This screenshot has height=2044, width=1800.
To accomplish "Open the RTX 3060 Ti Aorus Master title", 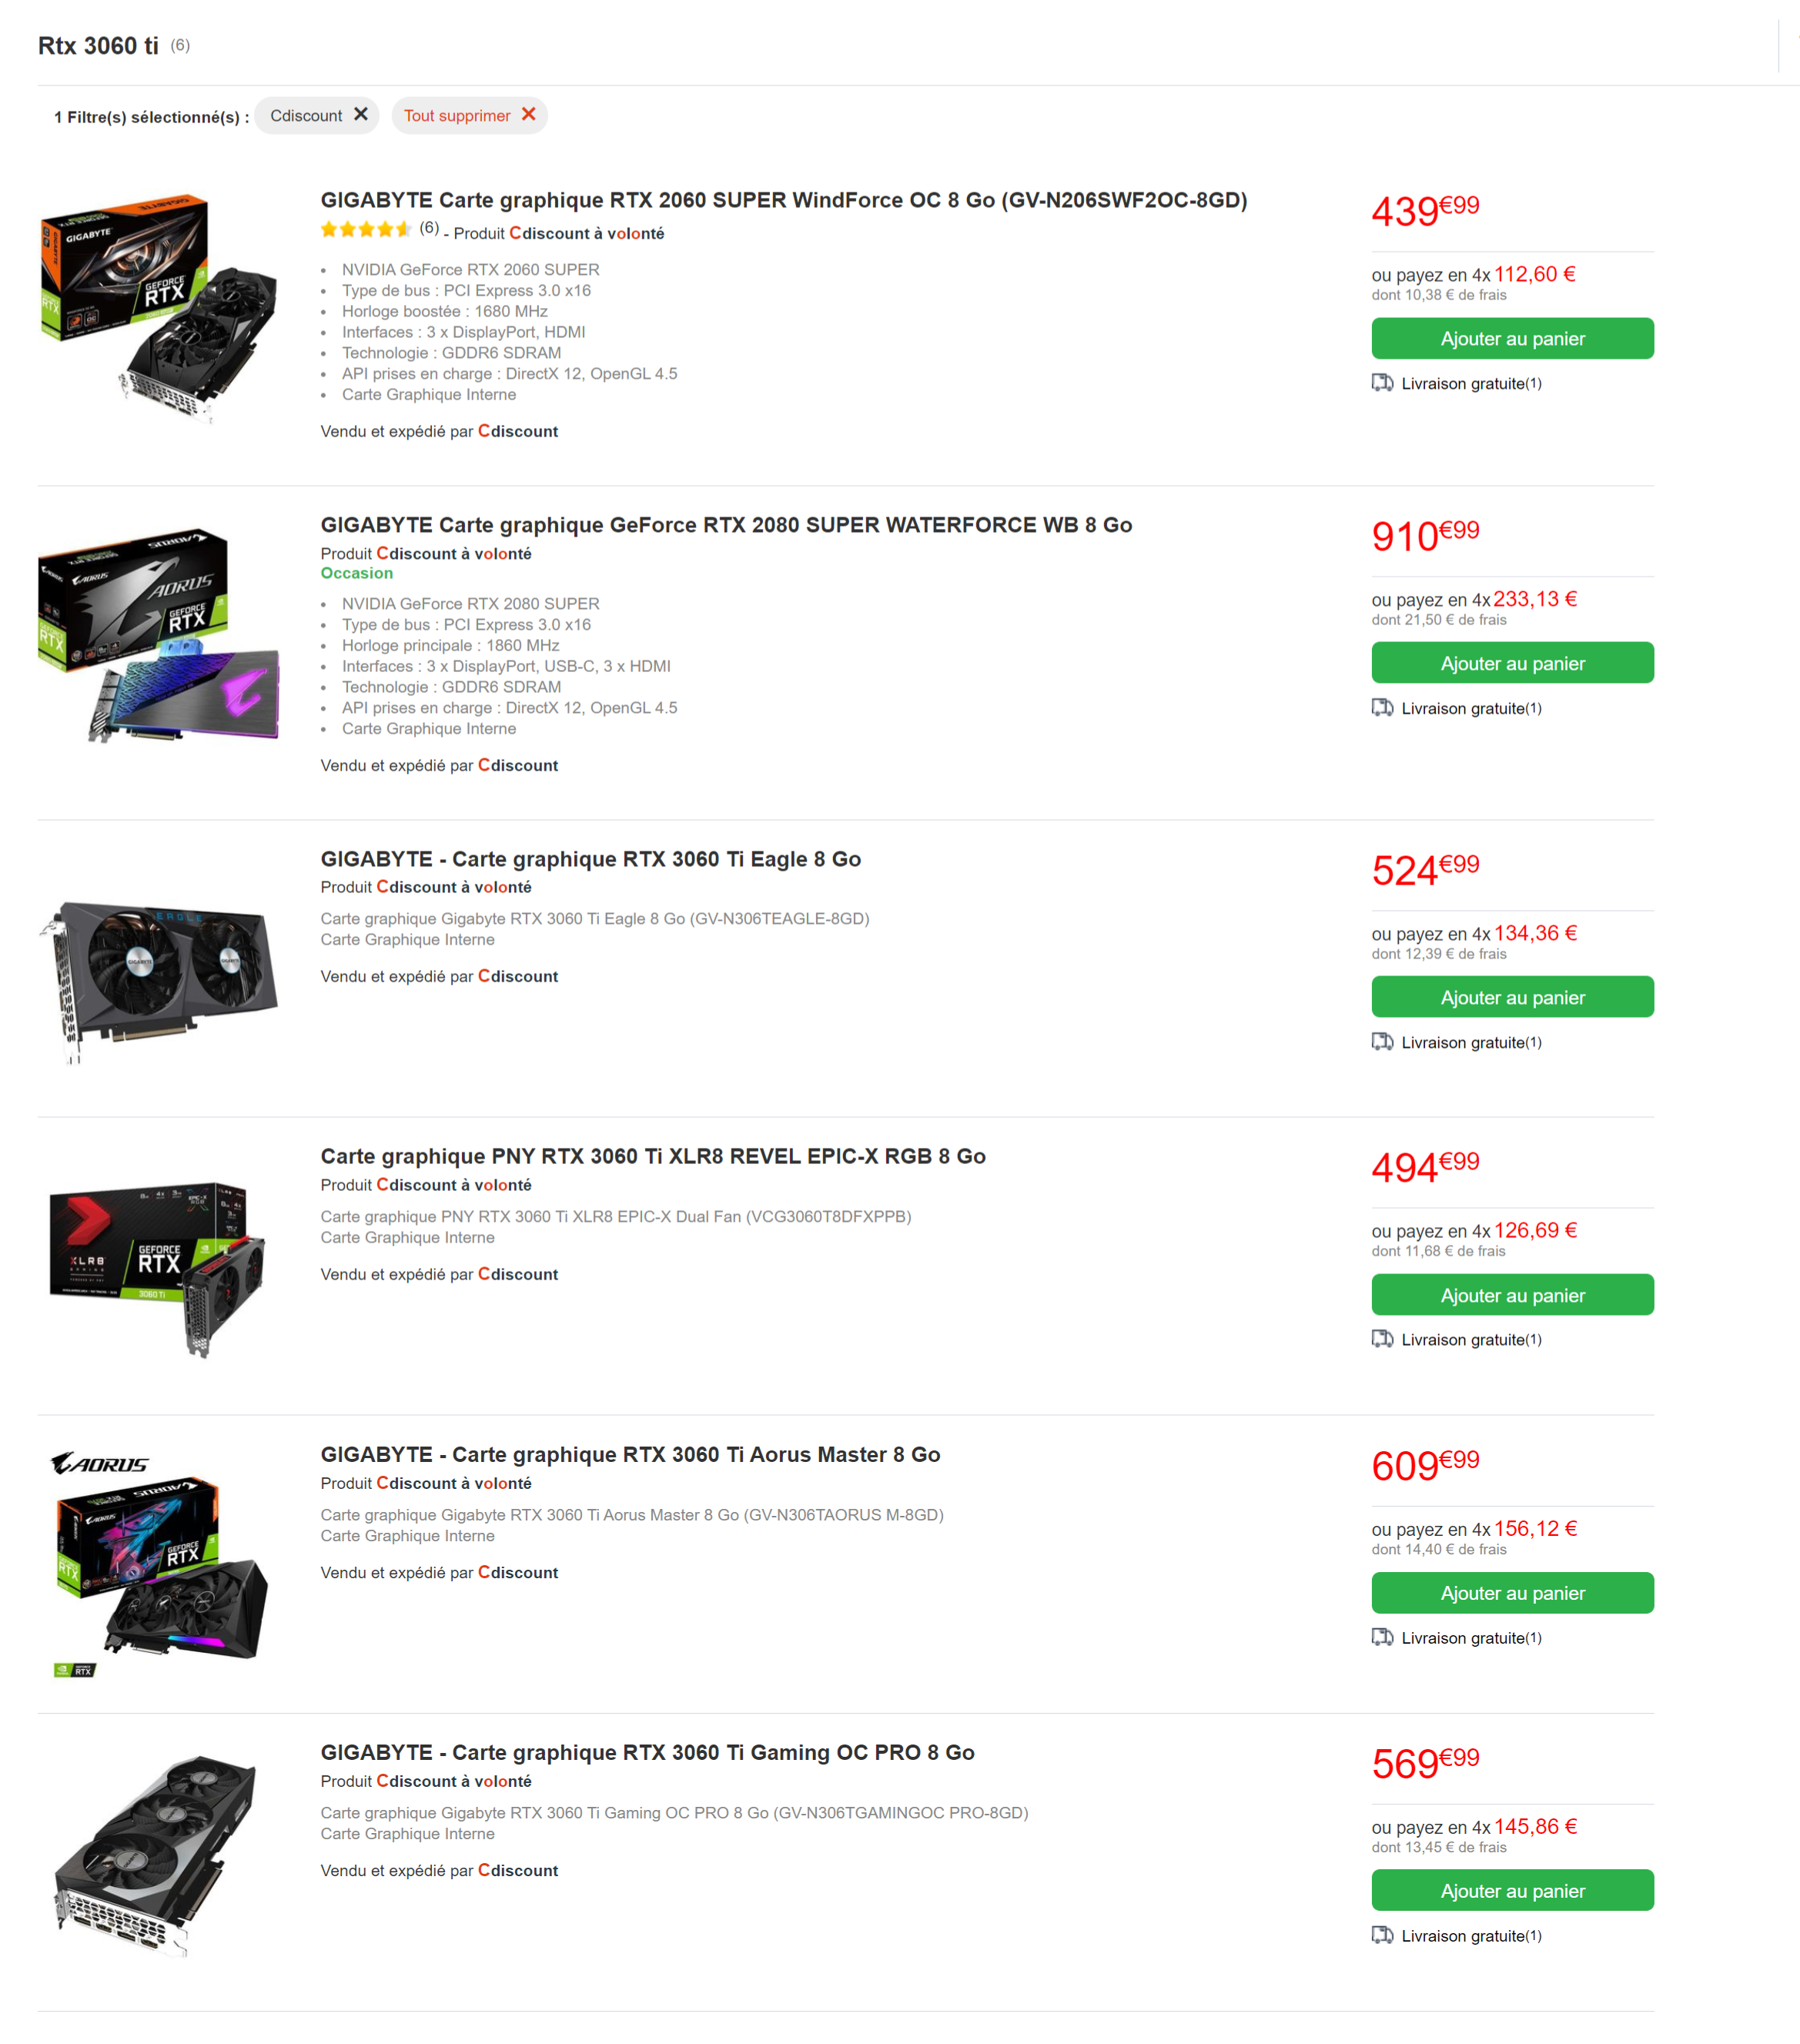I will coord(630,1454).
